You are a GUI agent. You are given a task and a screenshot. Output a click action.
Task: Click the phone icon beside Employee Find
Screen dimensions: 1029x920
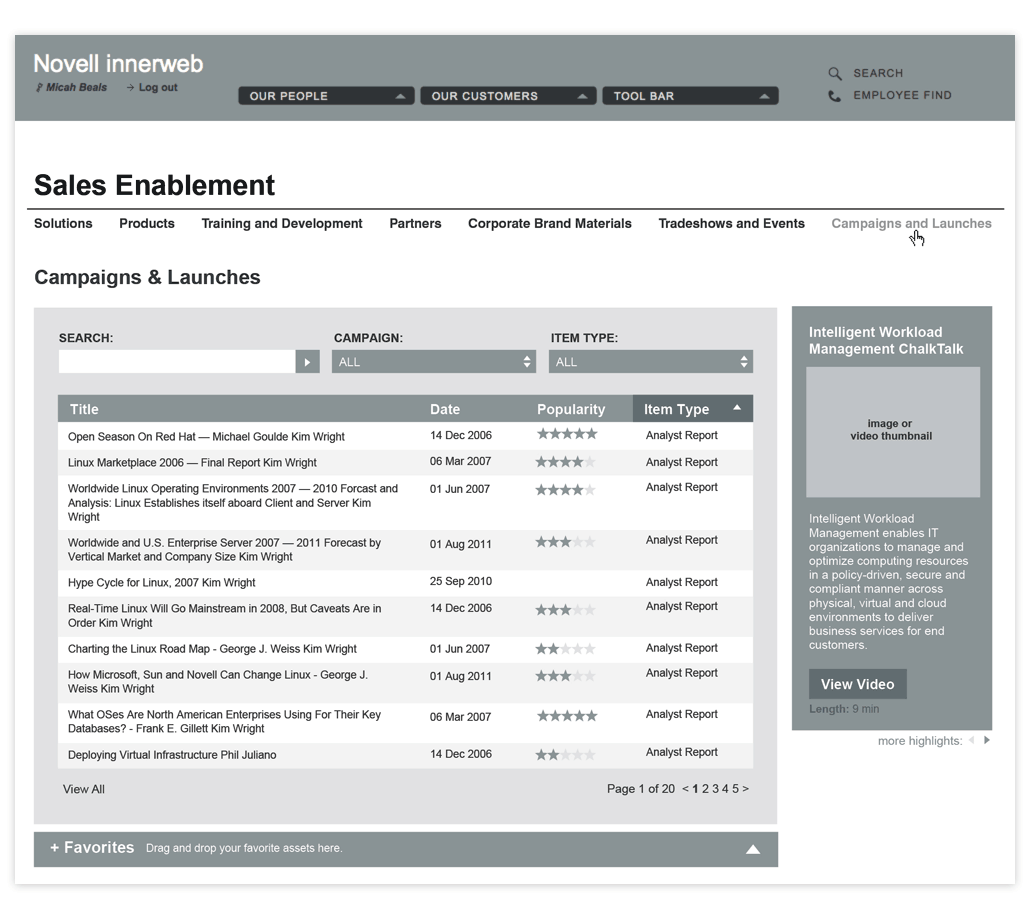834,96
